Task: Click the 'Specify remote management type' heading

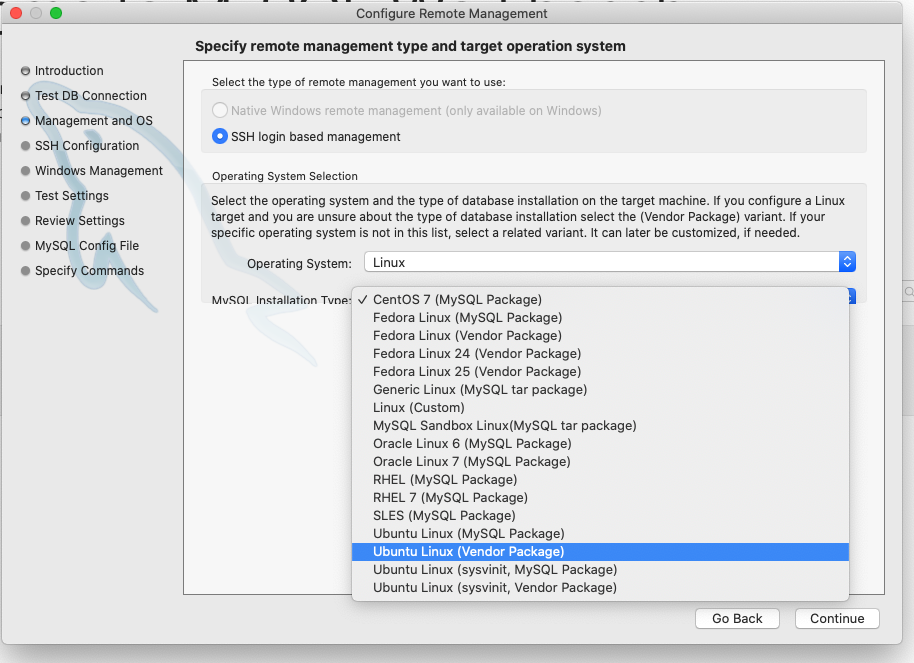Action: point(410,46)
